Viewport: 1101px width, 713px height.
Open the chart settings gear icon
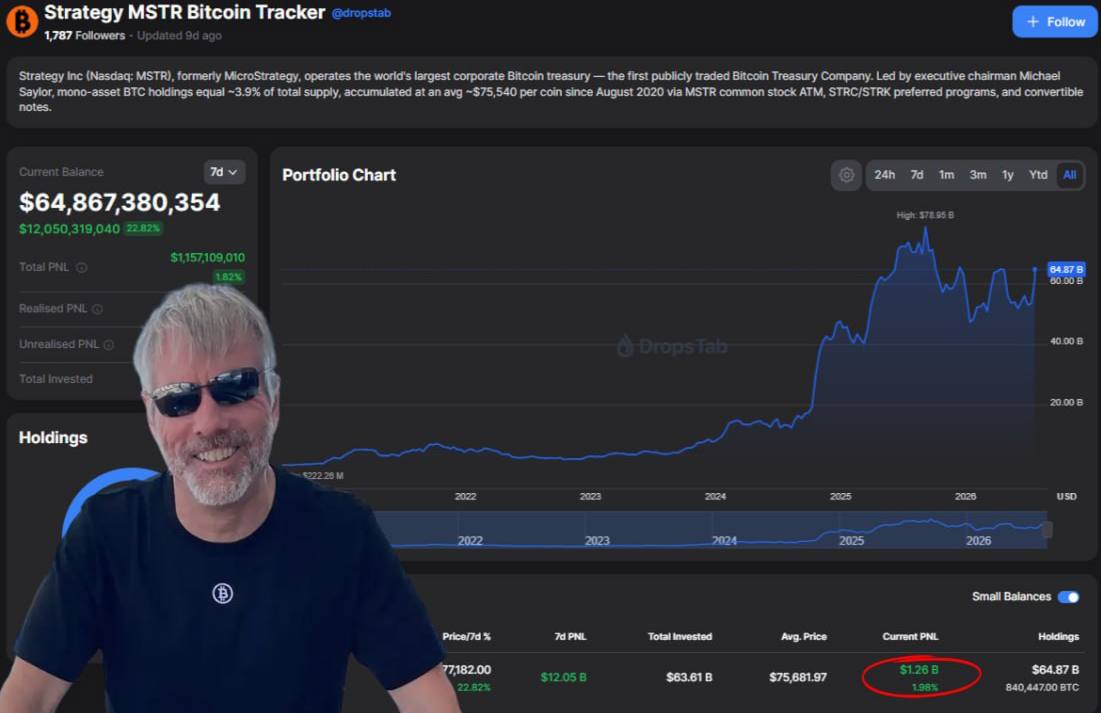[x=846, y=175]
